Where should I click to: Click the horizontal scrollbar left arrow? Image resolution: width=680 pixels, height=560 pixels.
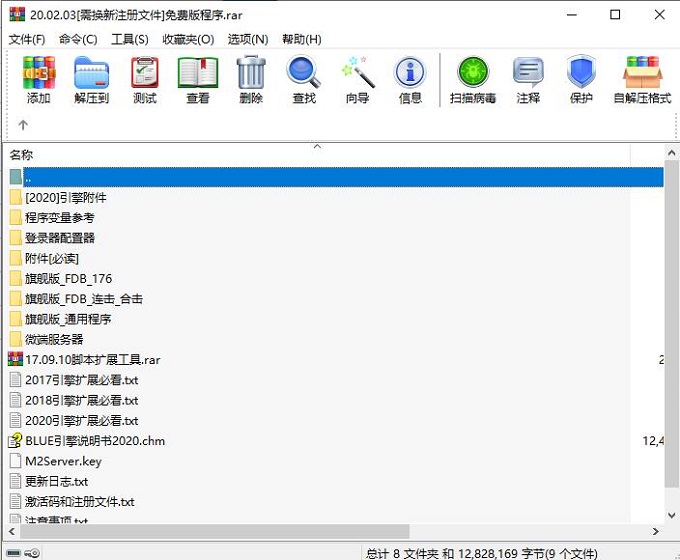12,531
